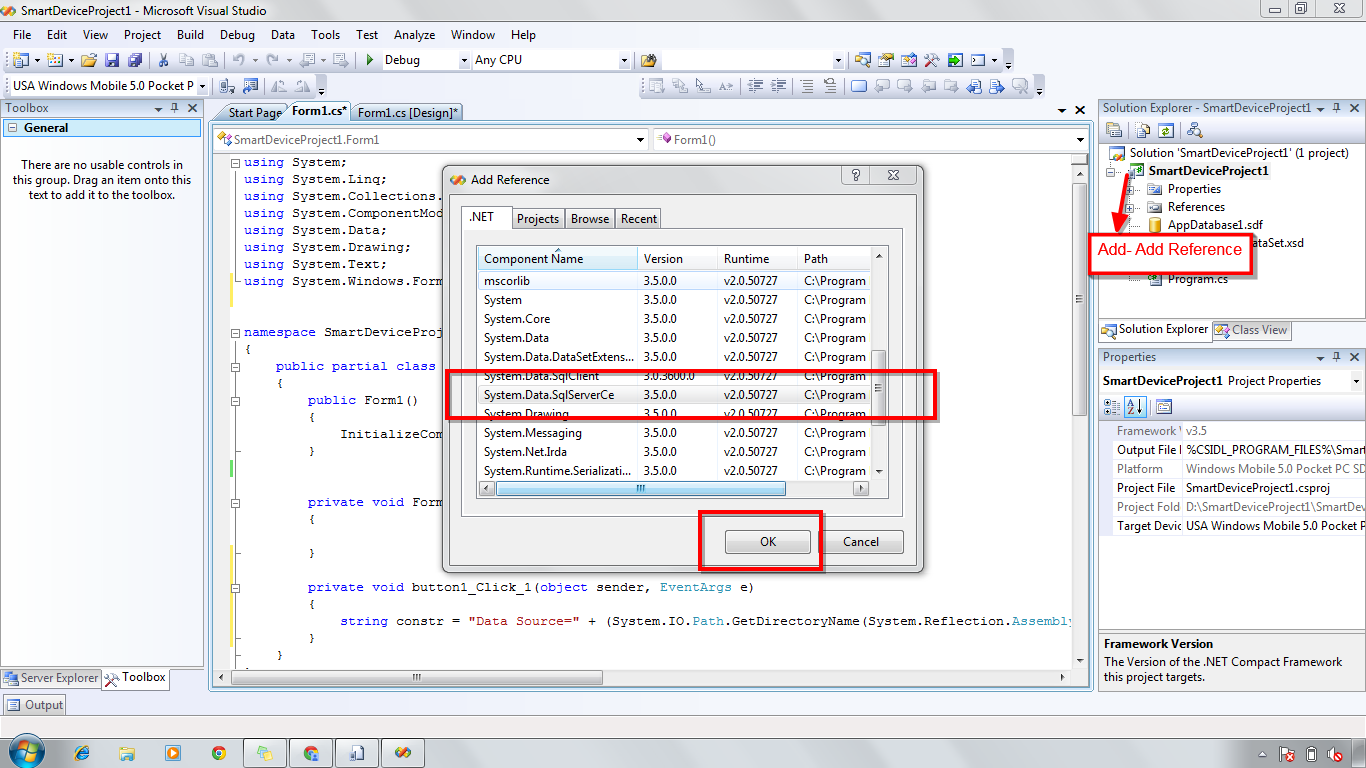Switch to Form1.cs [Design]* tab
1366x768 pixels.
click(x=408, y=113)
